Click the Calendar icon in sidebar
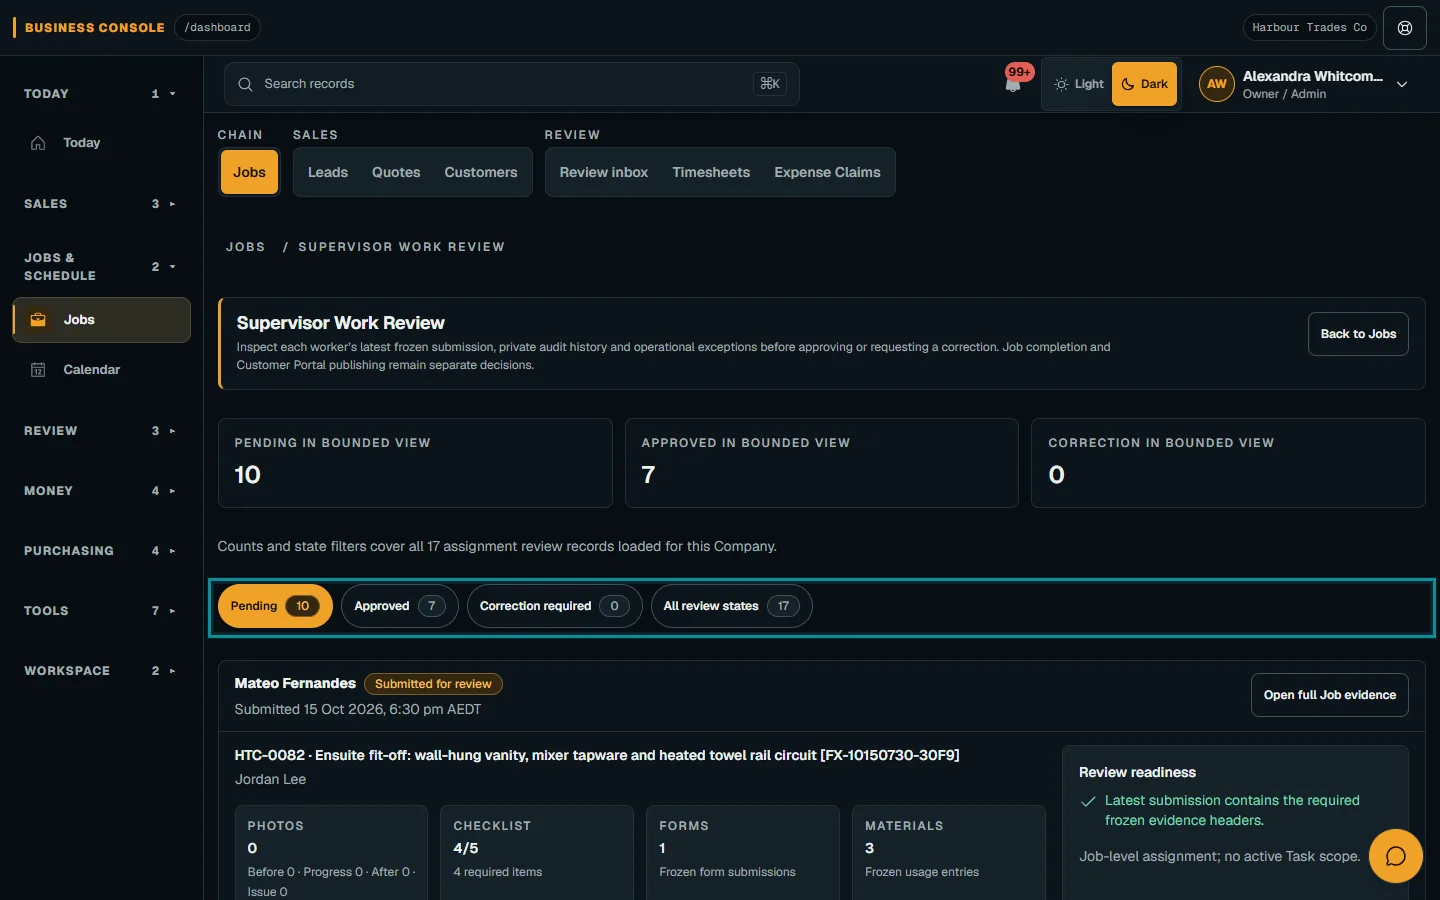Image resolution: width=1440 pixels, height=900 pixels. click(x=38, y=370)
